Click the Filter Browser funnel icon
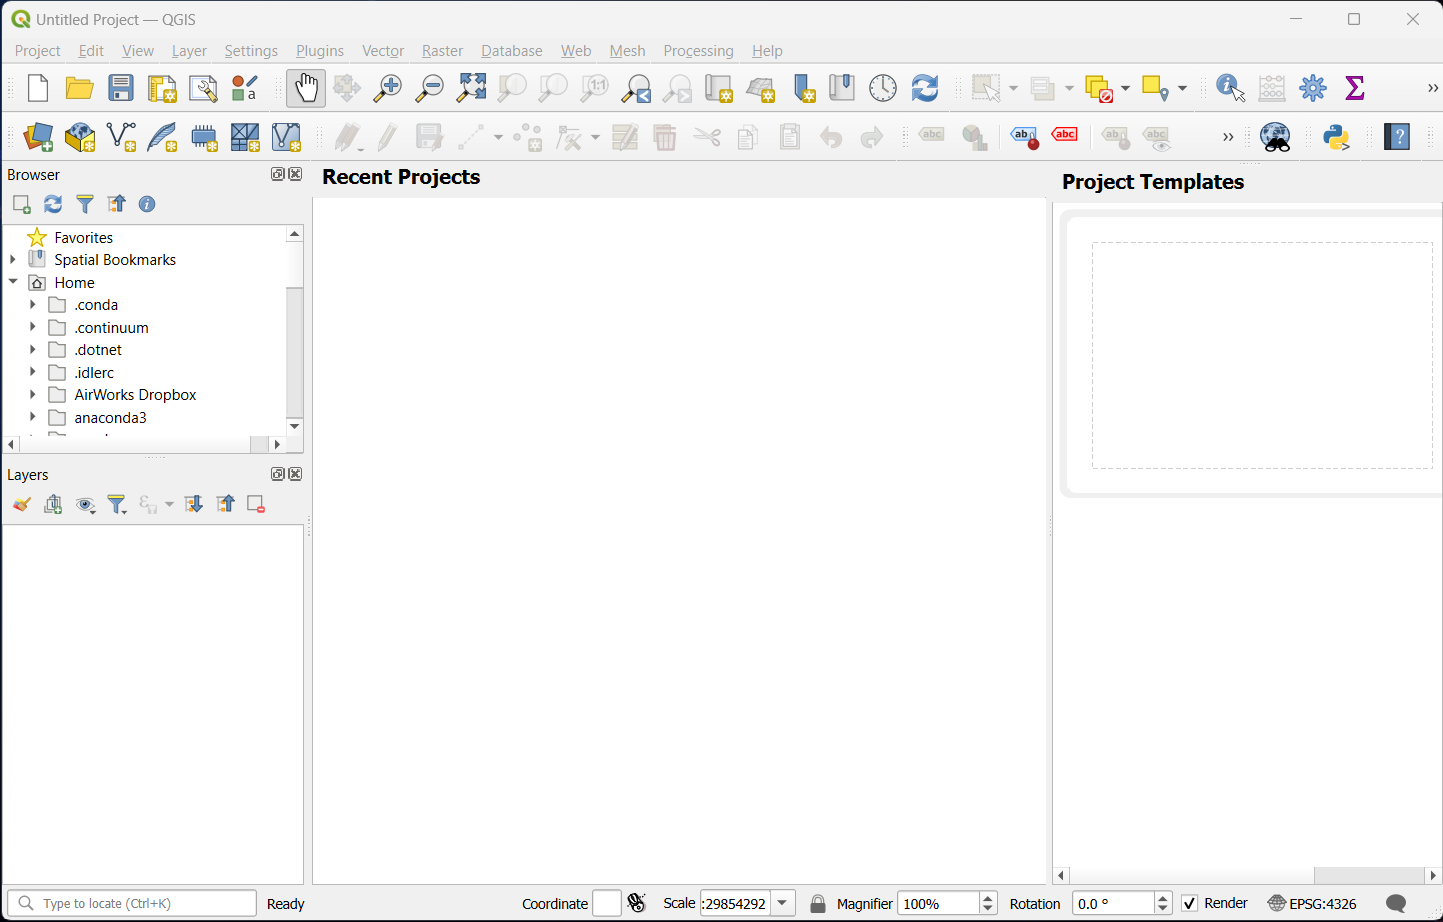This screenshot has width=1443, height=922. coord(85,204)
